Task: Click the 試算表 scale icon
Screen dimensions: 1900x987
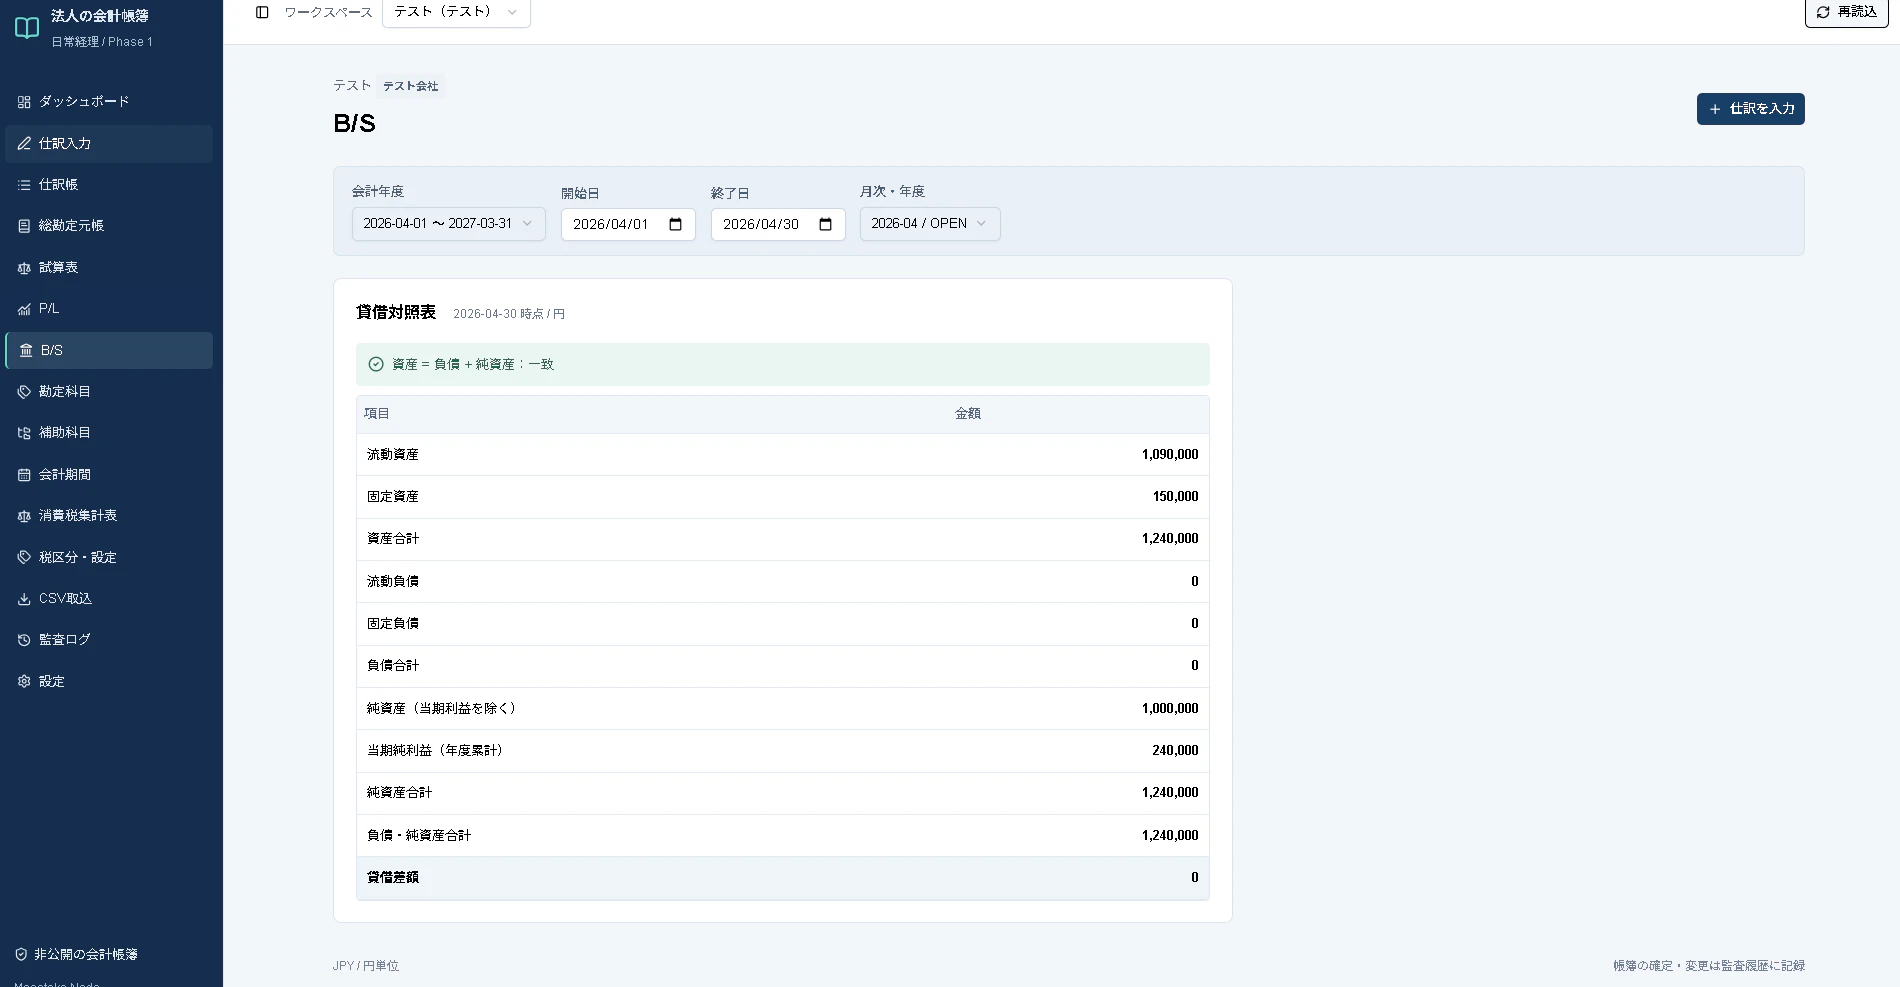Action: tap(24, 268)
